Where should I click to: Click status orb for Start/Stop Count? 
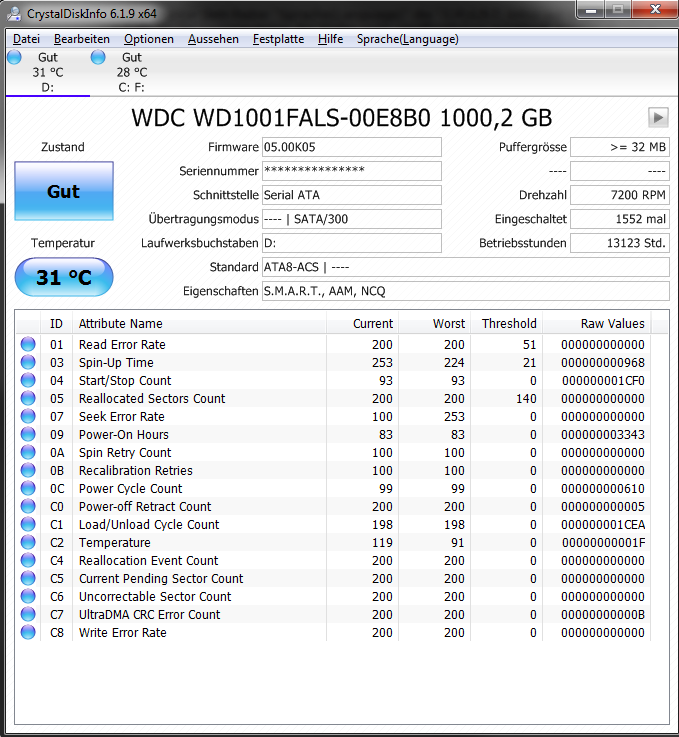pyautogui.click(x=28, y=380)
